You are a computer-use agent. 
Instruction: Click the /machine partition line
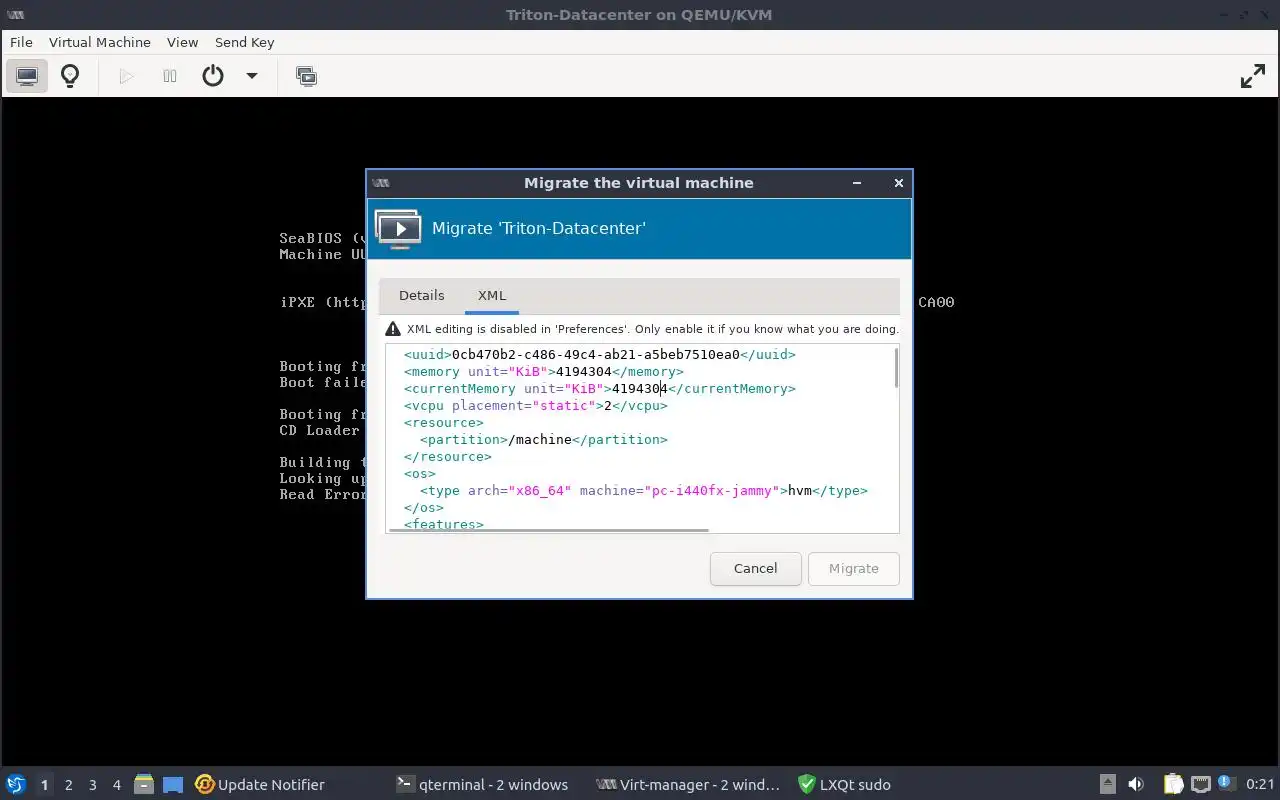click(x=544, y=439)
